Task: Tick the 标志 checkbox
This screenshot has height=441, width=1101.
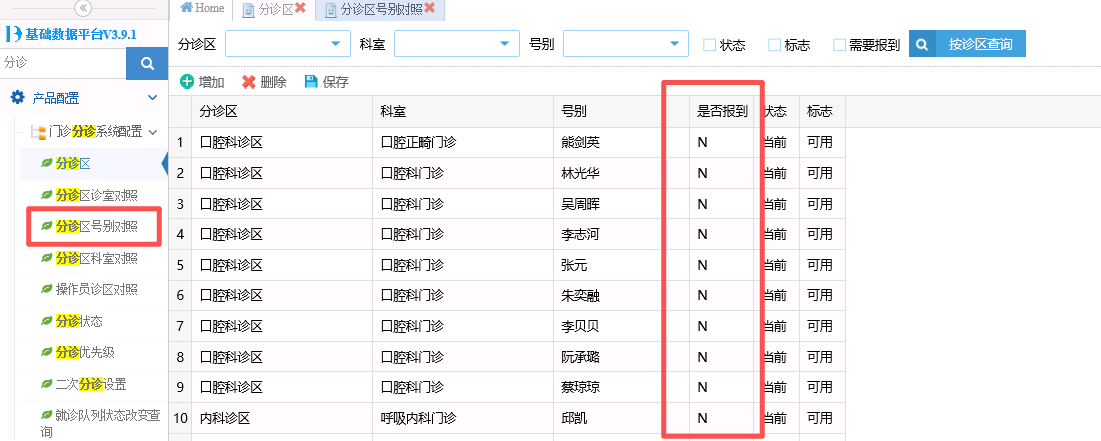Action: (x=774, y=45)
